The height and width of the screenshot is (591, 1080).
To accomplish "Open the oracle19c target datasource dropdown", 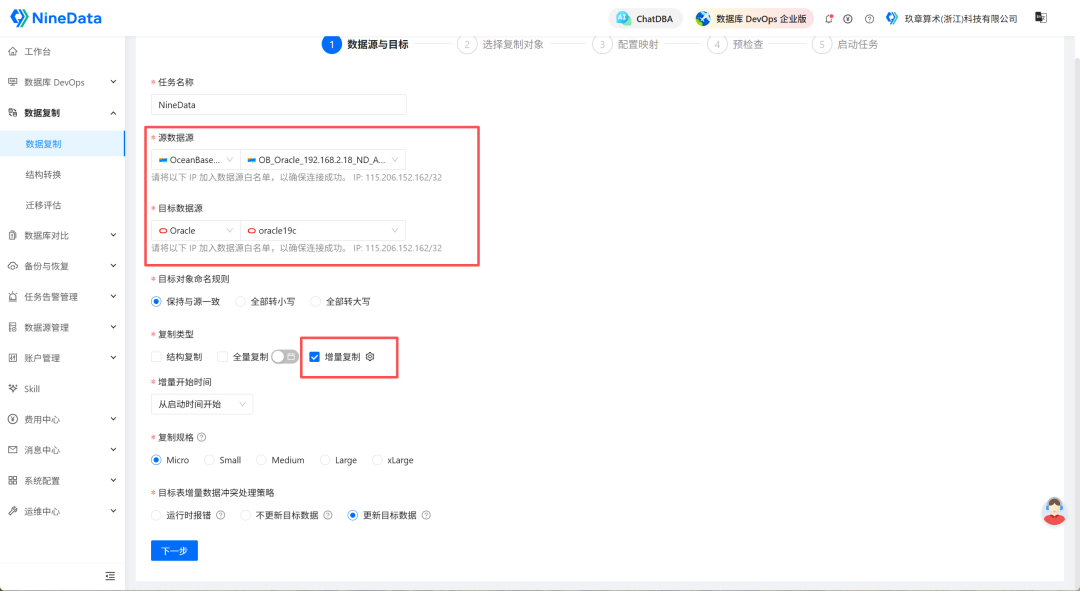I will (x=323, y=231).
